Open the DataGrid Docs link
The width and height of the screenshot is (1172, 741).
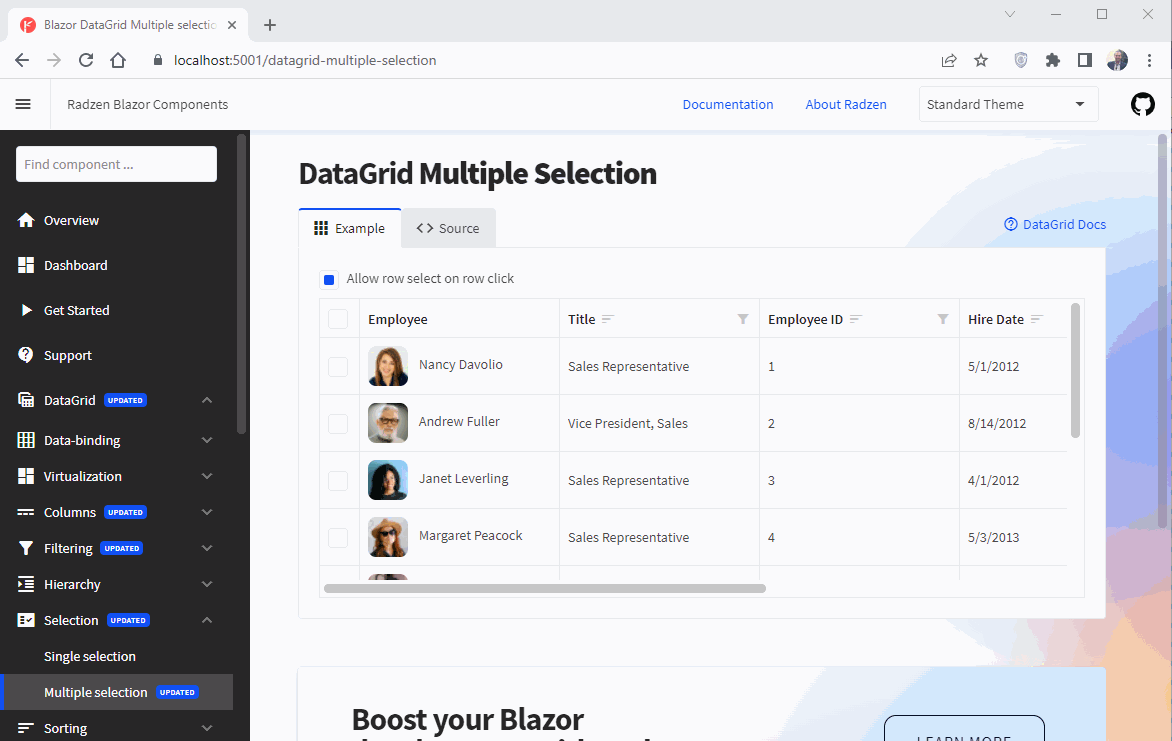1055,224
